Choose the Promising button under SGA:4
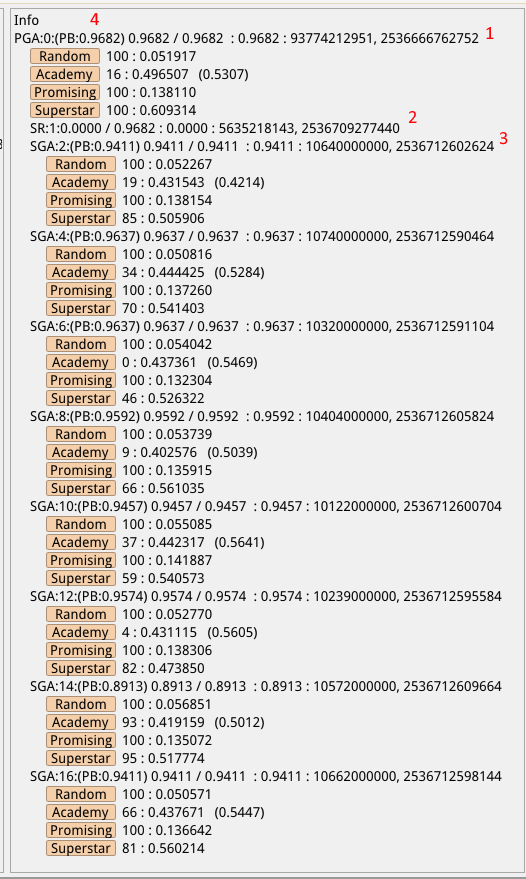 [81, 290]
